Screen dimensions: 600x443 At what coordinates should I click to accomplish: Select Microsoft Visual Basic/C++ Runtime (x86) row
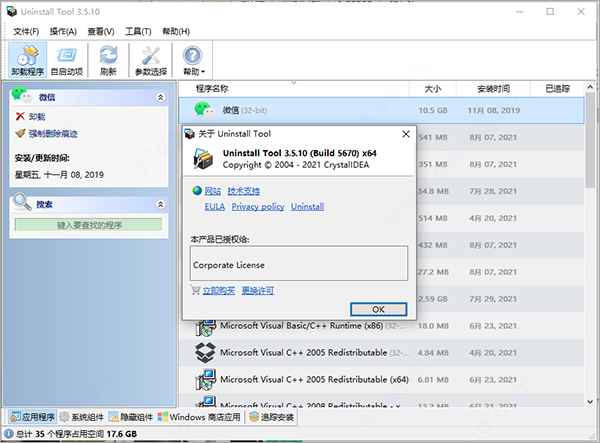point(381,326)
